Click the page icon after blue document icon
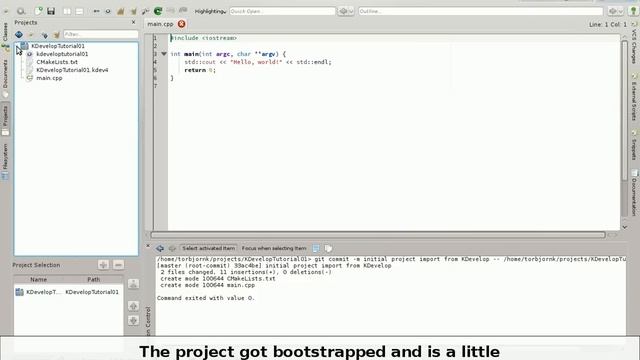Viewport: 640px width, 360px height. [x=328, y=248]
